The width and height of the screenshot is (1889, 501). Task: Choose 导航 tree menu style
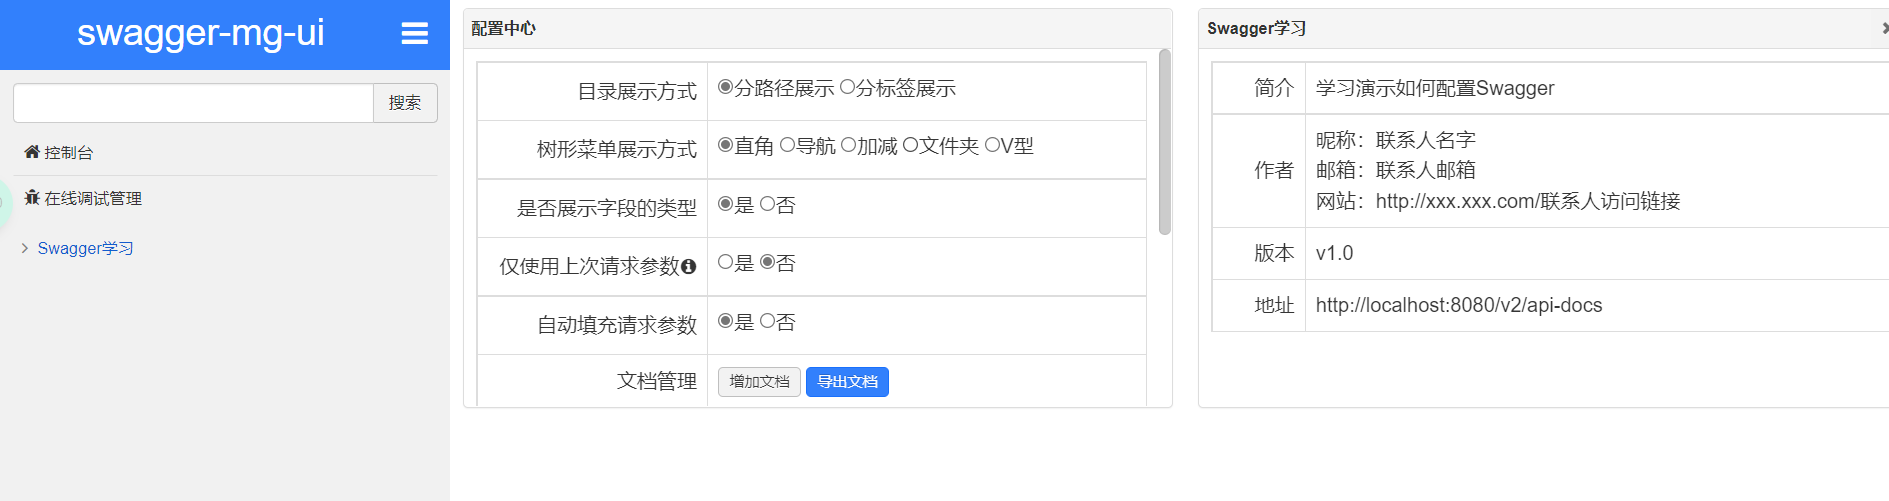pos(787,145)
